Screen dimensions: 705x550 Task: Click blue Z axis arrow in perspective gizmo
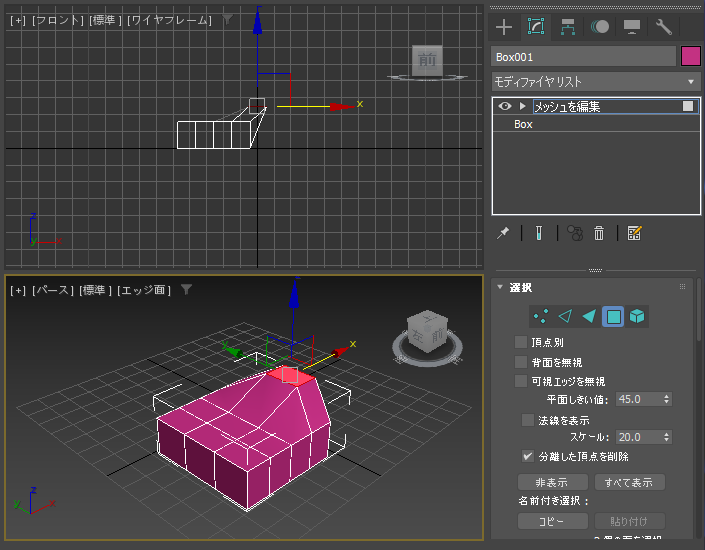coord(294,293)
